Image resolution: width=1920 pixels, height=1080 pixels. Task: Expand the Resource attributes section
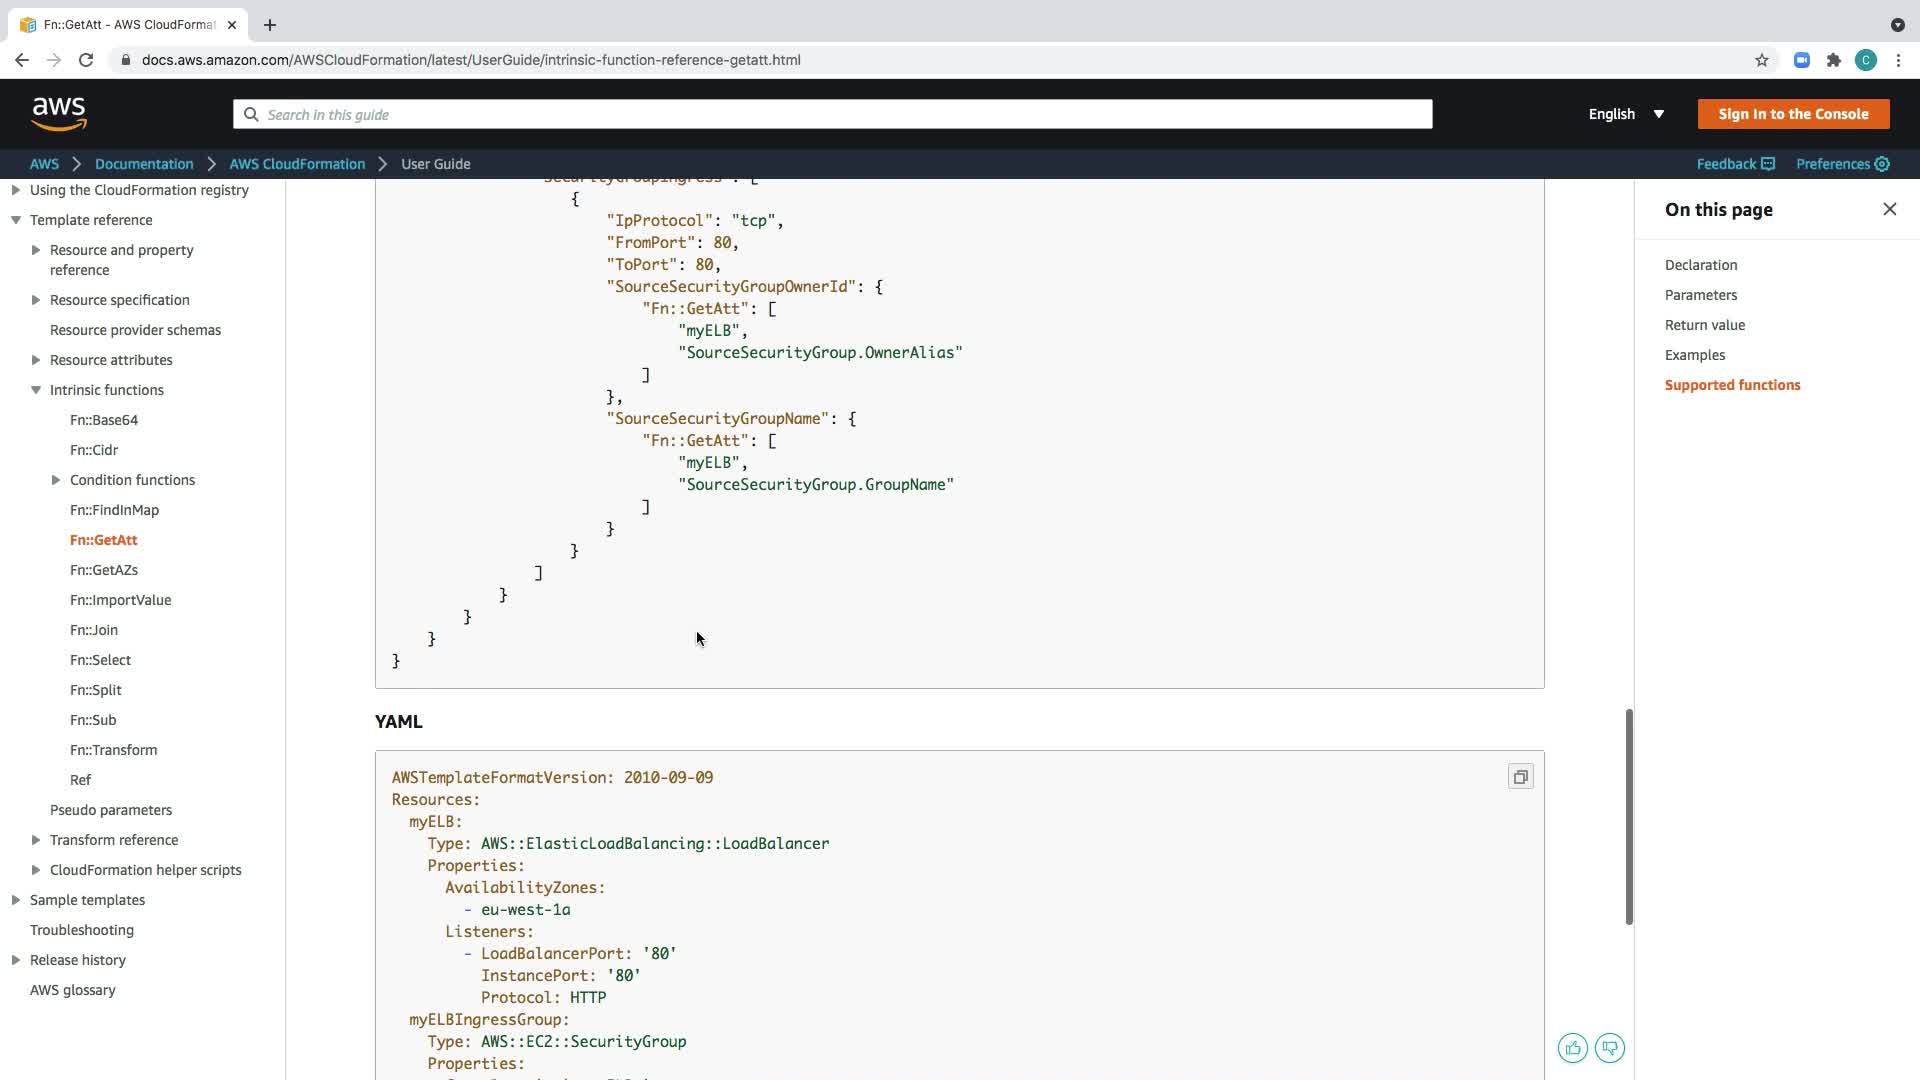pos(36,360)
